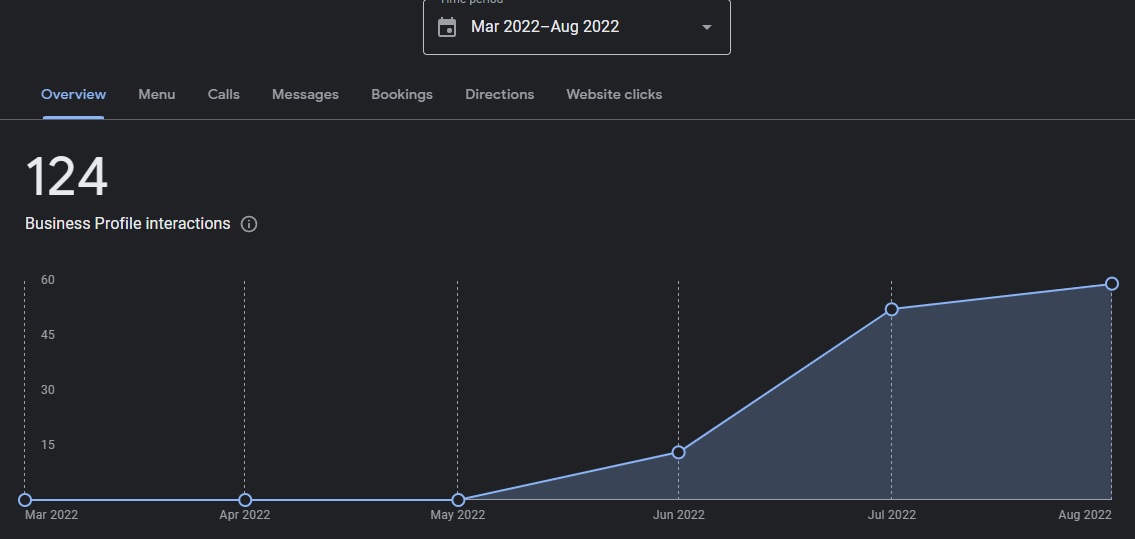This screenshot has width=1135, height=539.
Task: Click the May 2022 axis label
Action: tap(457, 515)
